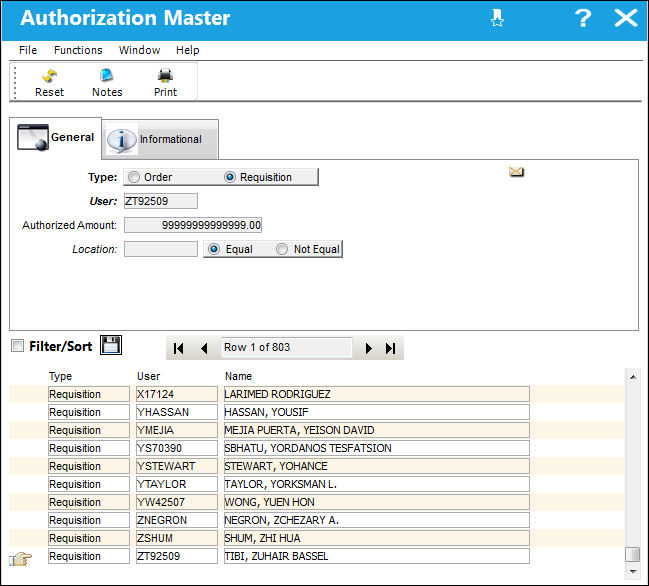
Task: Select user cell YMEJIA
Action: [177, 430]
